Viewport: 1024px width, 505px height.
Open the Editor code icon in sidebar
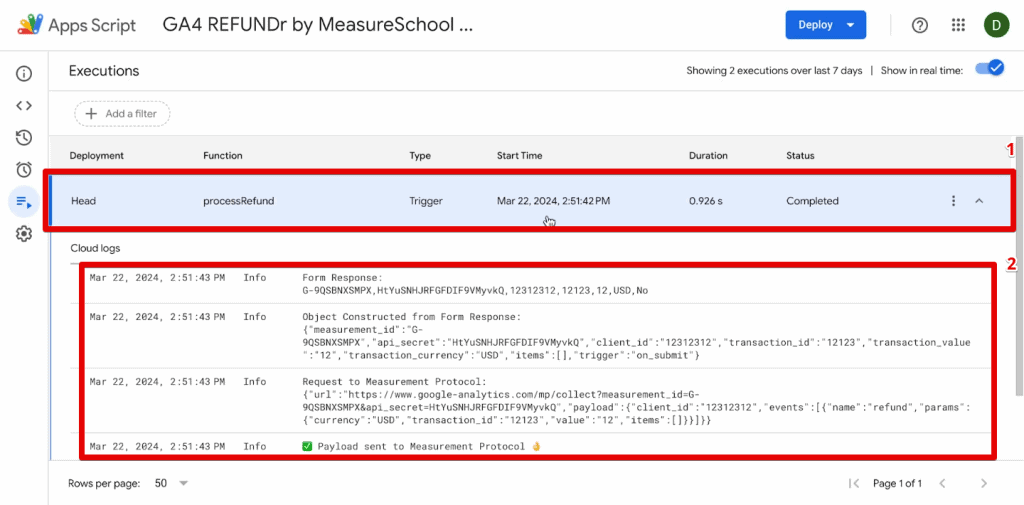[x=24, y=105]
